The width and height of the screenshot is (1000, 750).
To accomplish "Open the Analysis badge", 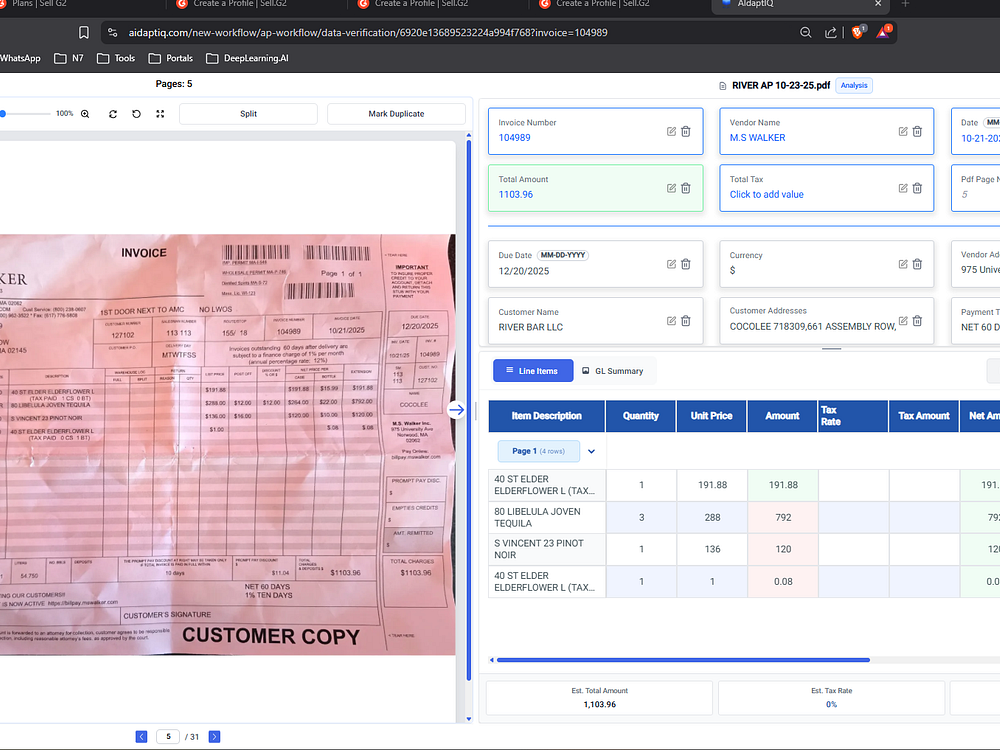I will (x=853, y=85).
